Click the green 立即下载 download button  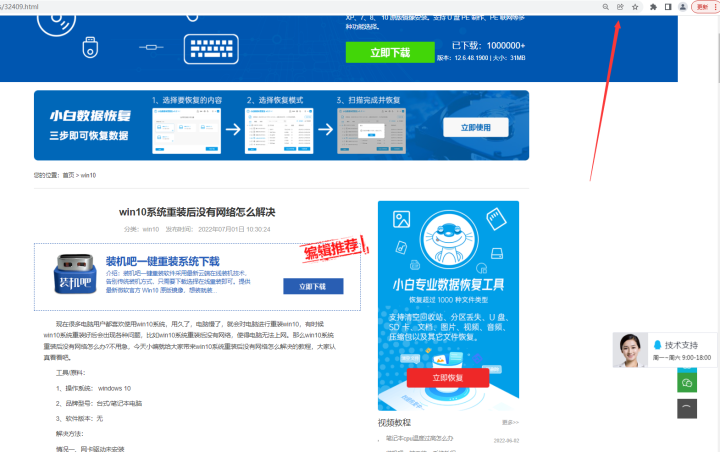[x=390, y=52]
